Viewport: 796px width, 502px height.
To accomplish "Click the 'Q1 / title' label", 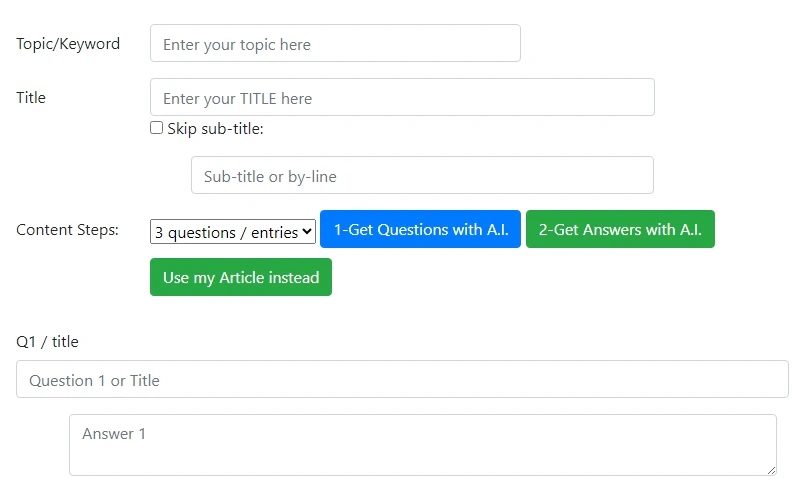I will point(47,342).
